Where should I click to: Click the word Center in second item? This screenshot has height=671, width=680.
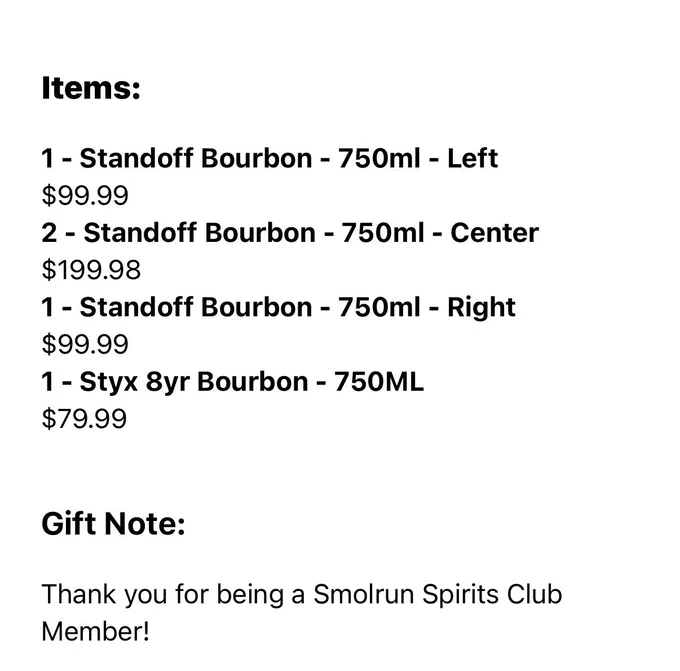pyautogui.click(x=495, y=232)
